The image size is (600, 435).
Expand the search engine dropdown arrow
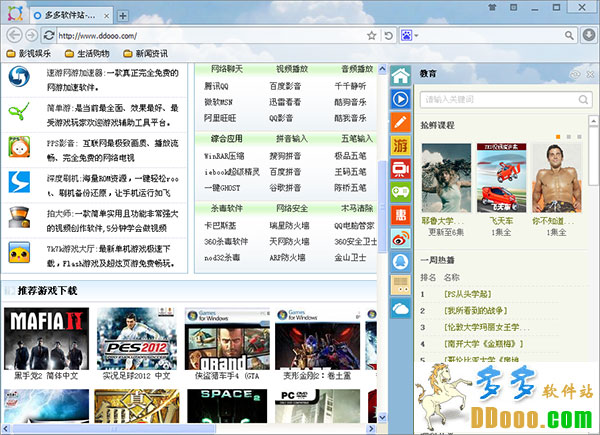(416, 36)
